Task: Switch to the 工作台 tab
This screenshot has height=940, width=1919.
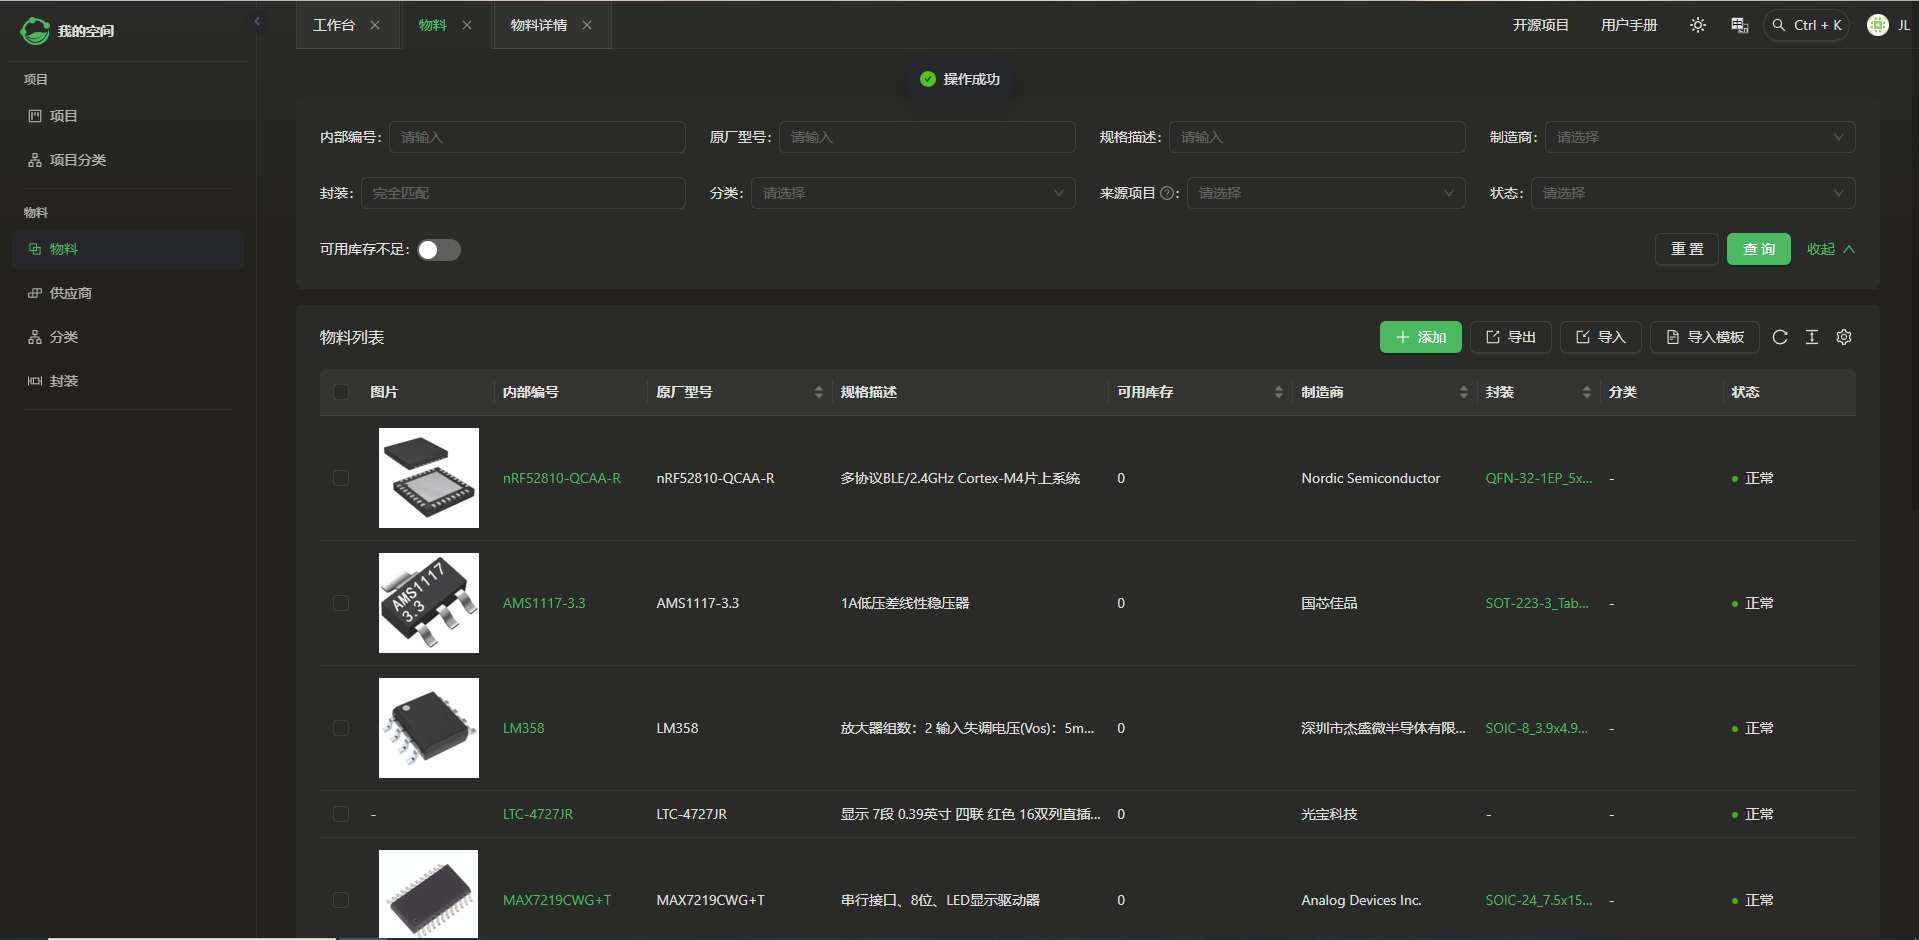Action: point(334,25)
